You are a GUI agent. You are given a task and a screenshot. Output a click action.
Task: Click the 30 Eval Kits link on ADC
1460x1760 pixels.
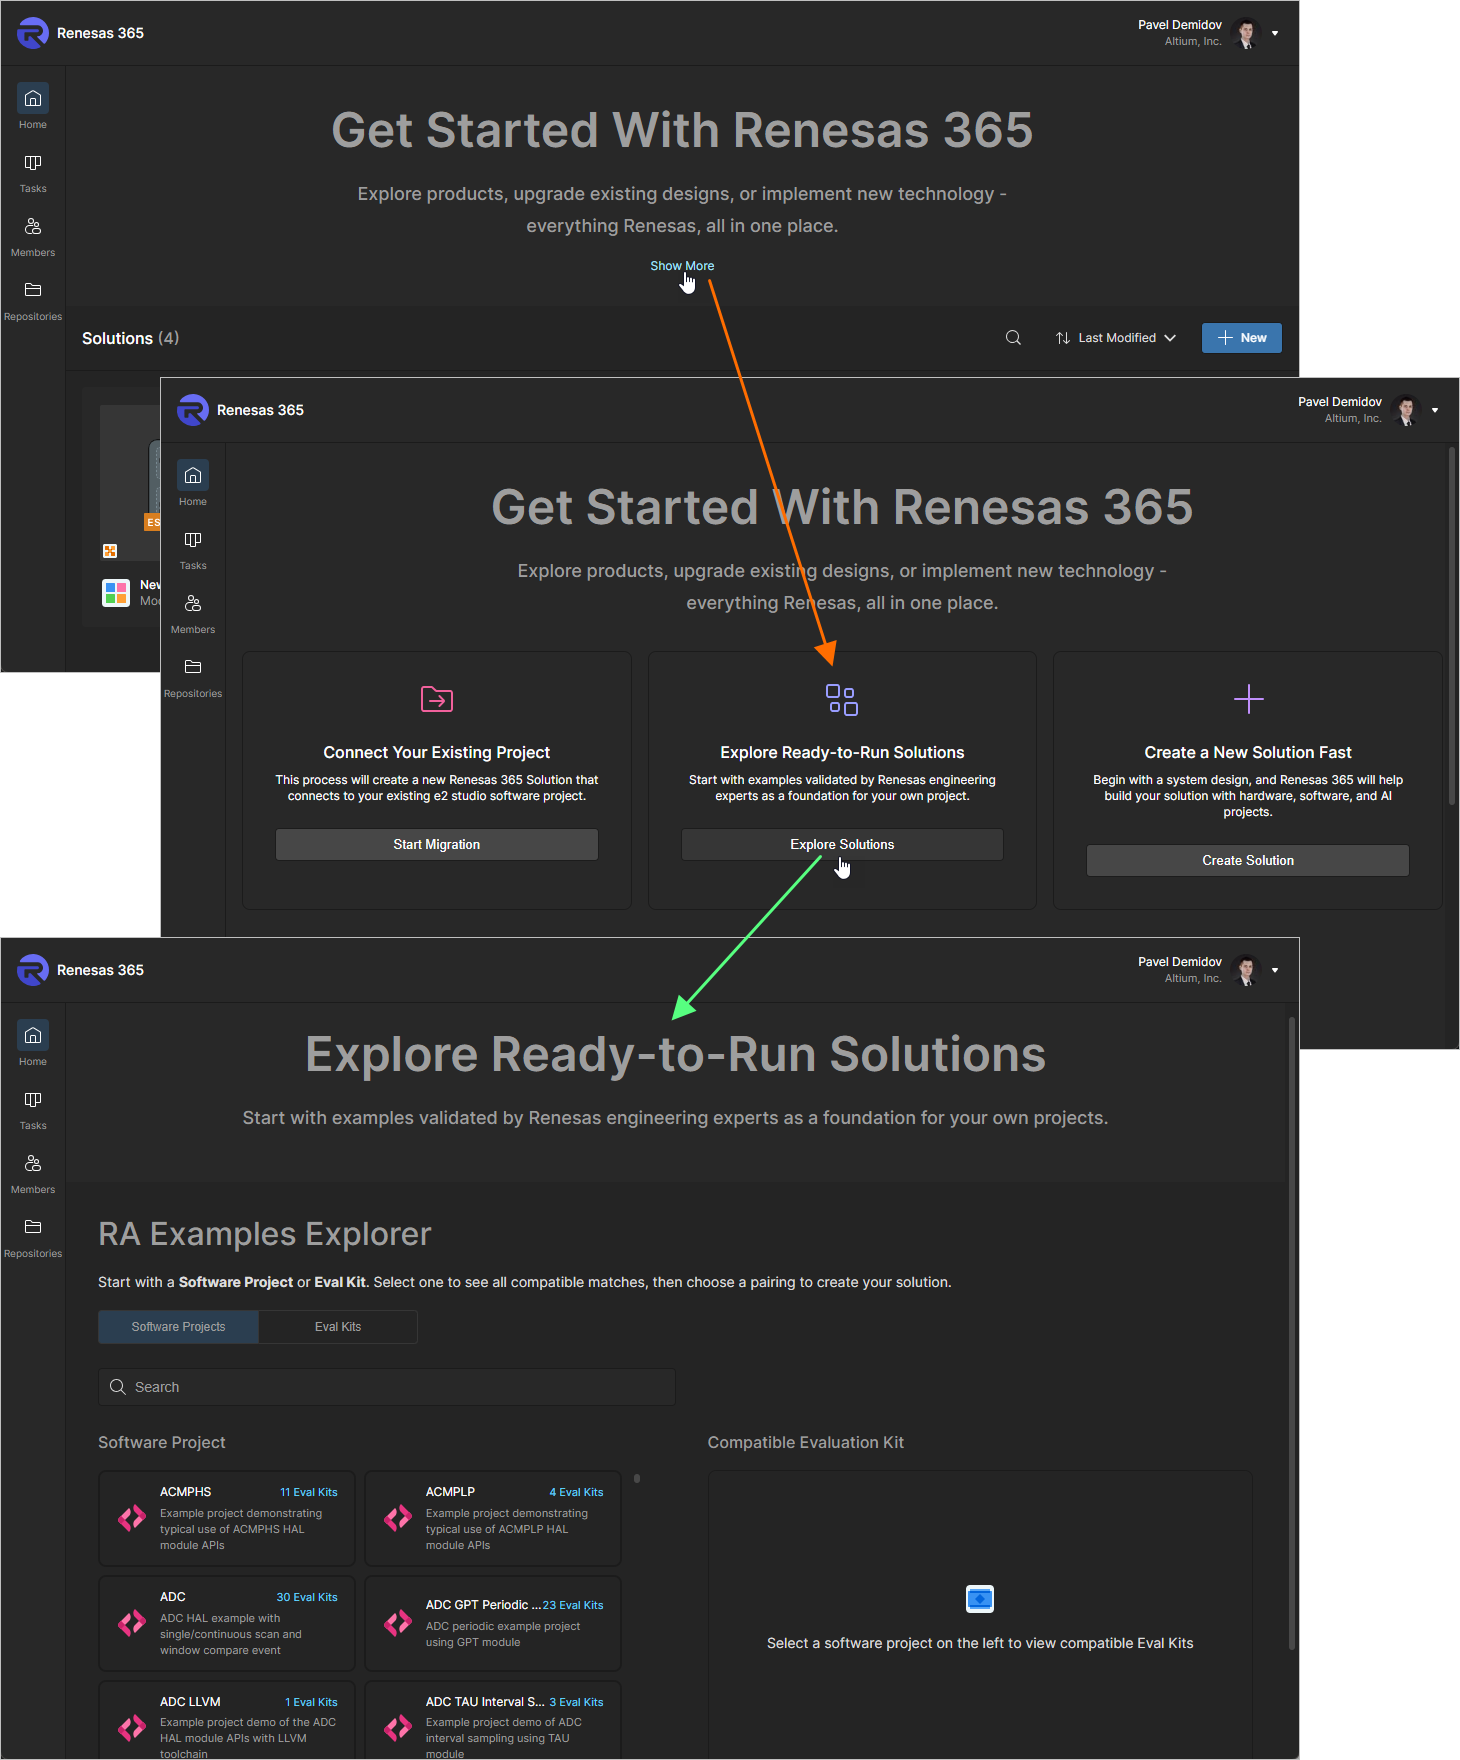pyautogui.click(x=307, y=1597)
